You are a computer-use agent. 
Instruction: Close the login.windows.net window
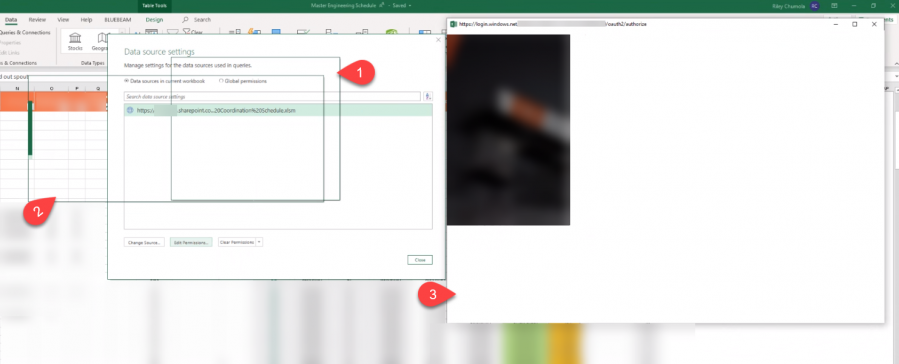pos(874,24)
